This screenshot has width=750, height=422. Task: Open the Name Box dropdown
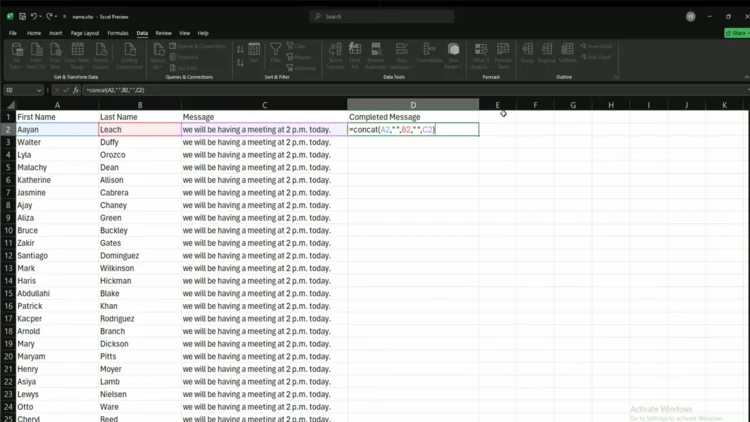[x=39, y=90]
